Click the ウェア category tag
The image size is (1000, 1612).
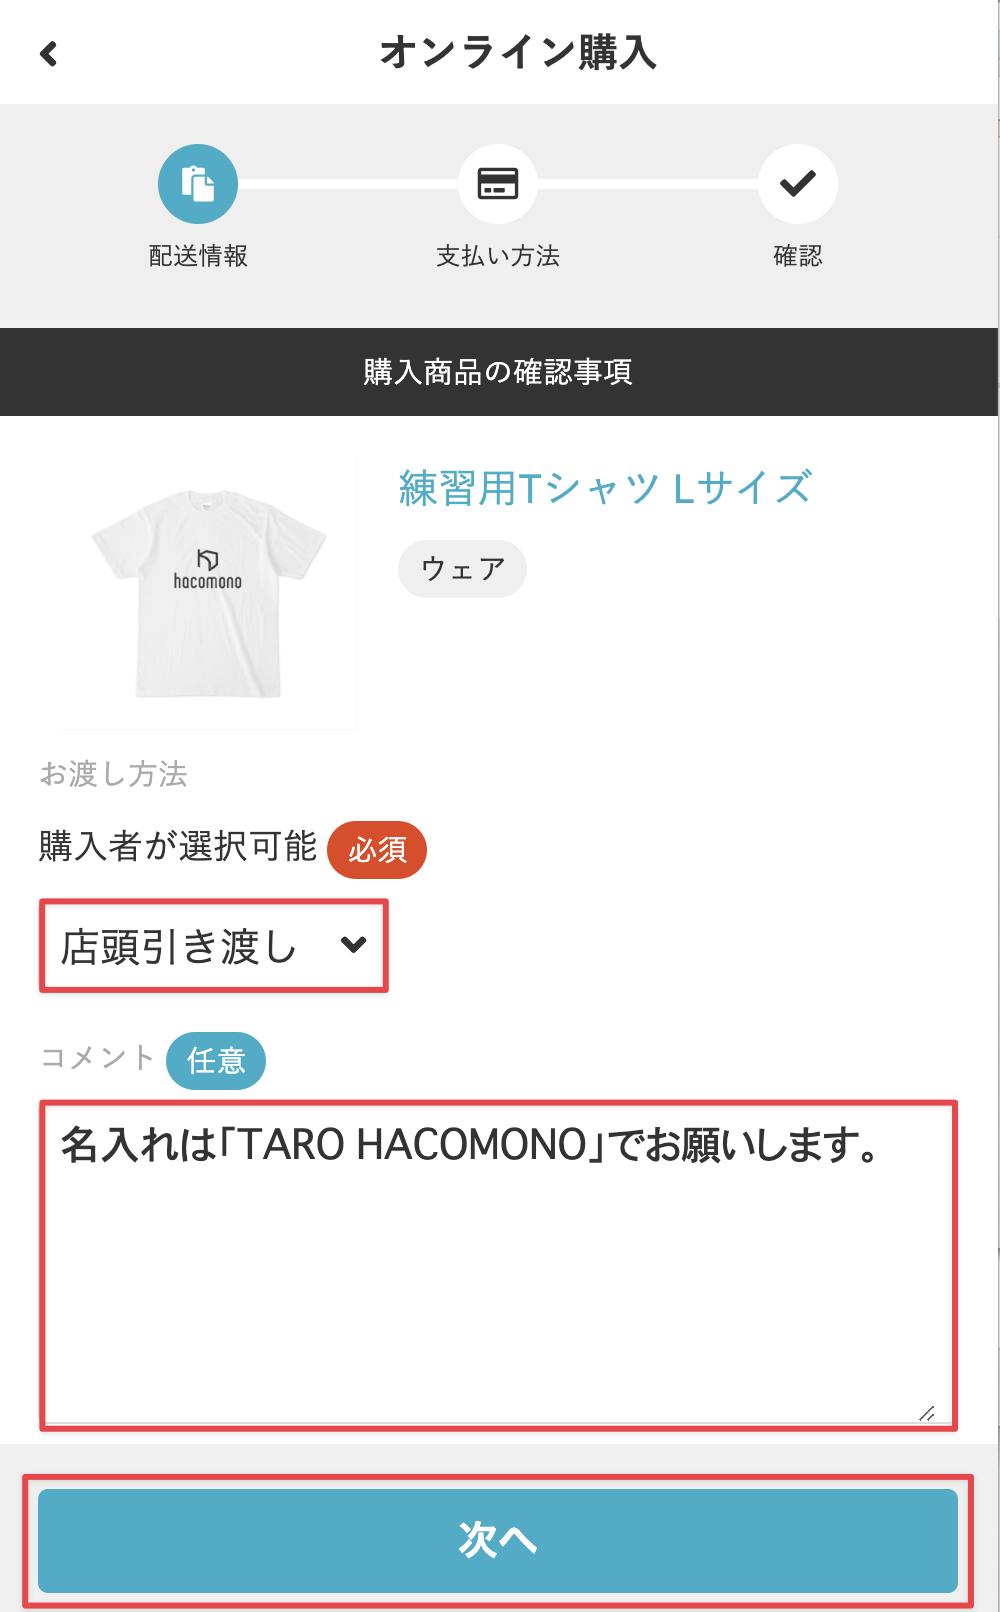pyautogui.click(x=462, y=569)
